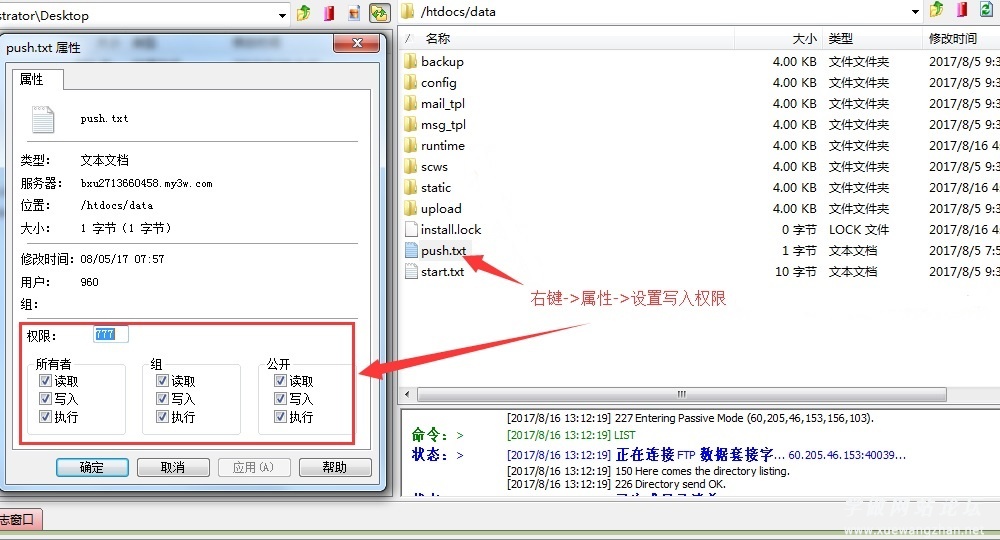Toggle group 写入 (write) checkbox
This screenshot has height=540, width=1000.
coord(162,399)
